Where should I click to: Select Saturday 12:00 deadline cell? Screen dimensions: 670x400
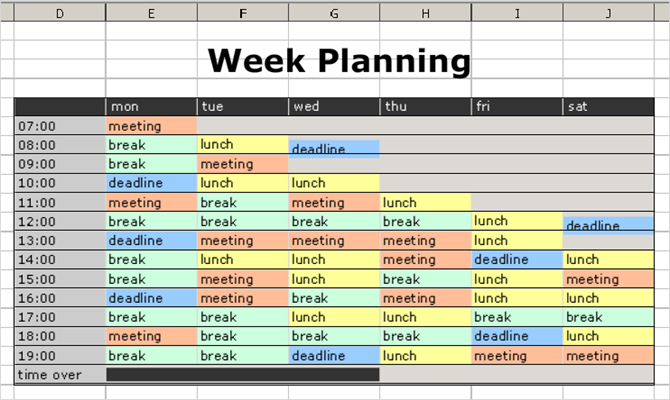(608, 225)
